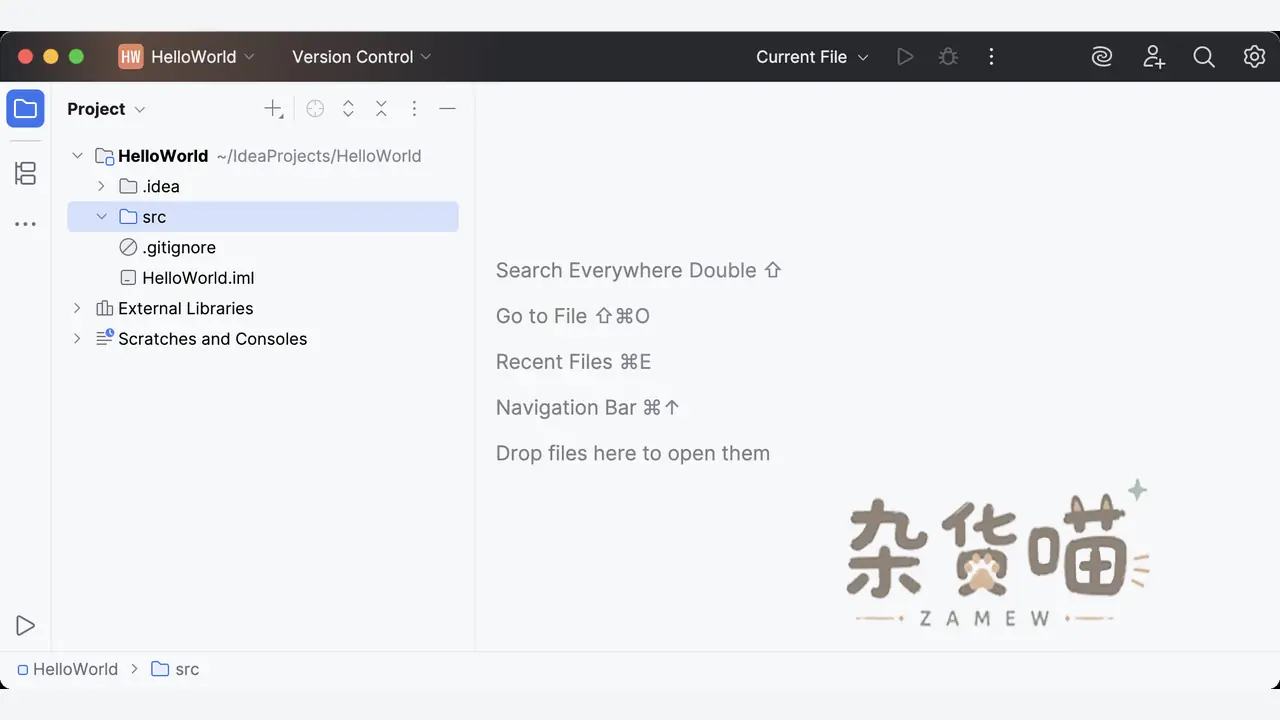Collapse the HelloWorld root node arrow
This screenshot has height=720, width=1280.
click(77, 156)
